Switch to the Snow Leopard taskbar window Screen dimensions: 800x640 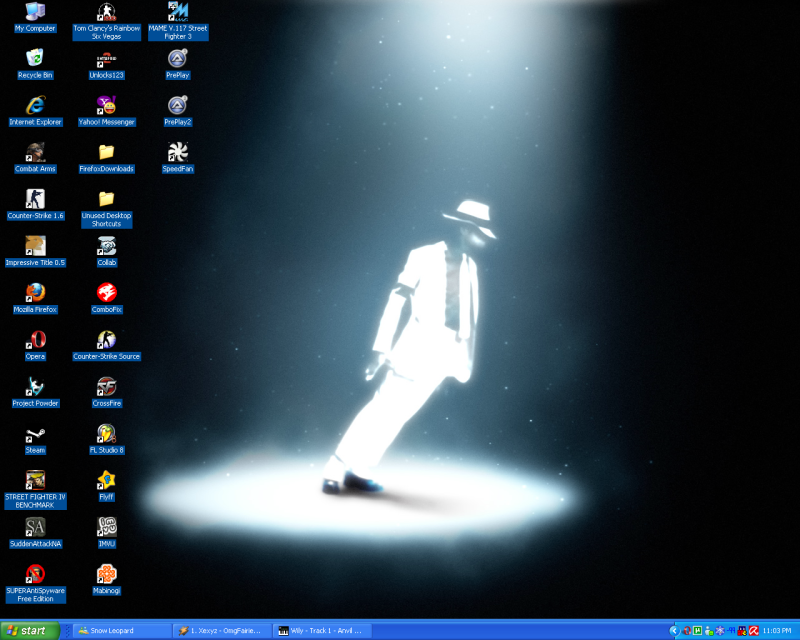(x=121, y=631)
